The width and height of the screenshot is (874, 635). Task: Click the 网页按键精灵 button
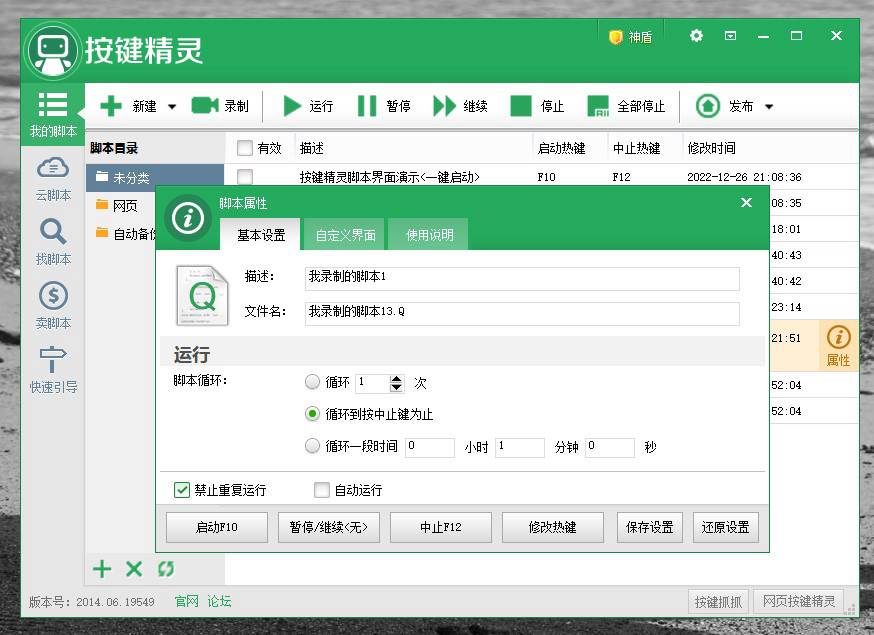click(x=799, y=601)
